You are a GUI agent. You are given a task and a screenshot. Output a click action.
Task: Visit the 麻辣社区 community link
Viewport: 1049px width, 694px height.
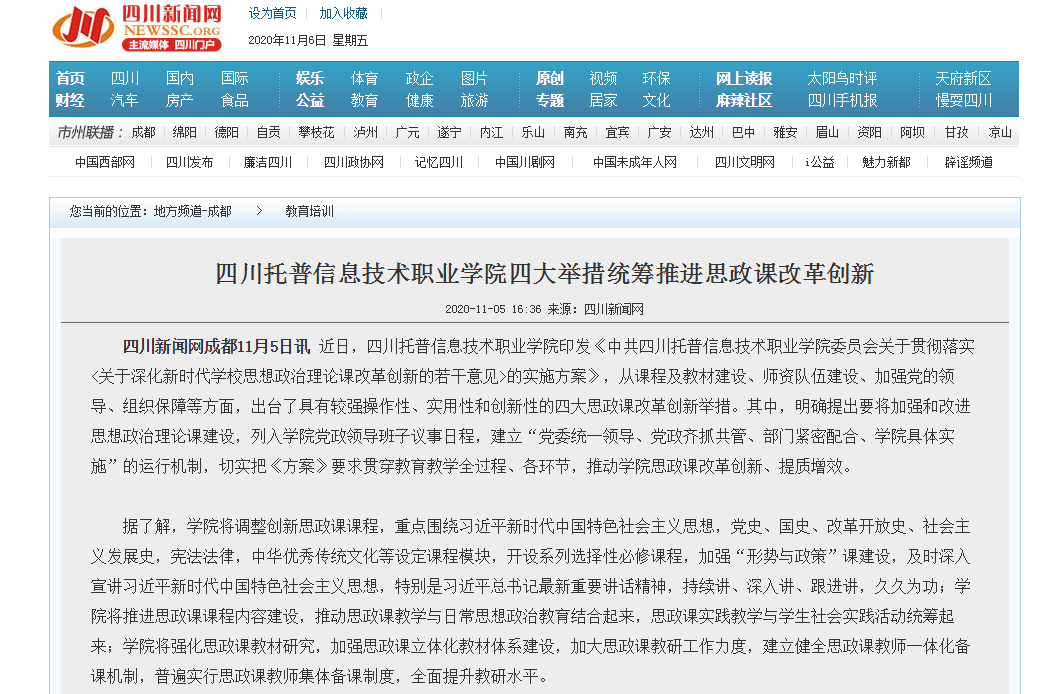point(744,100)
